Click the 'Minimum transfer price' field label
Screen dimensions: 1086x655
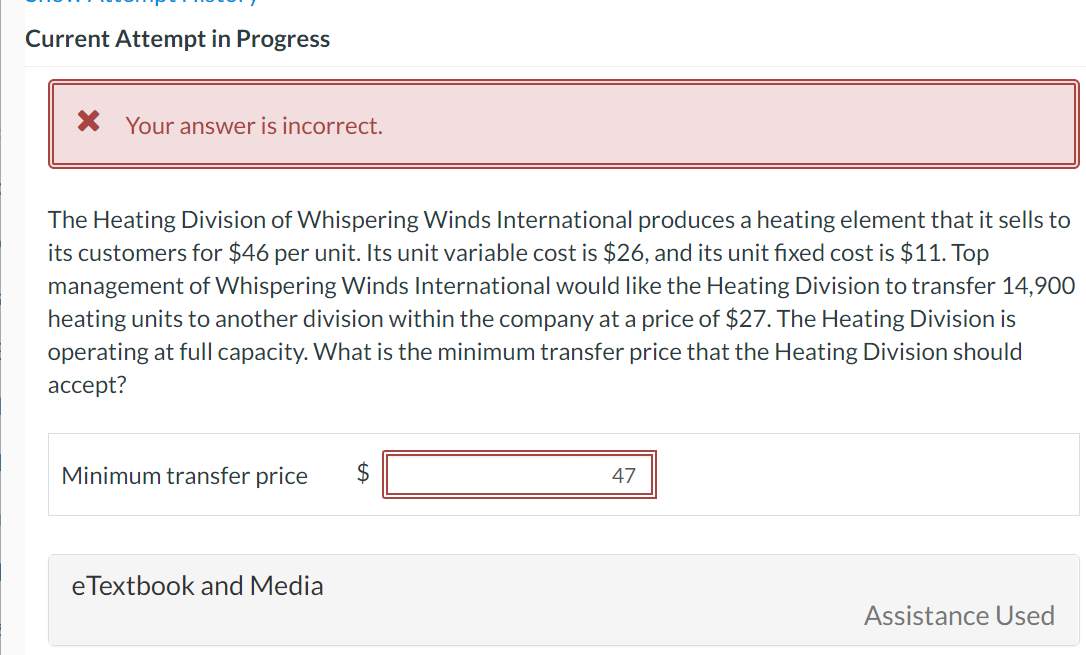(185, 476)
